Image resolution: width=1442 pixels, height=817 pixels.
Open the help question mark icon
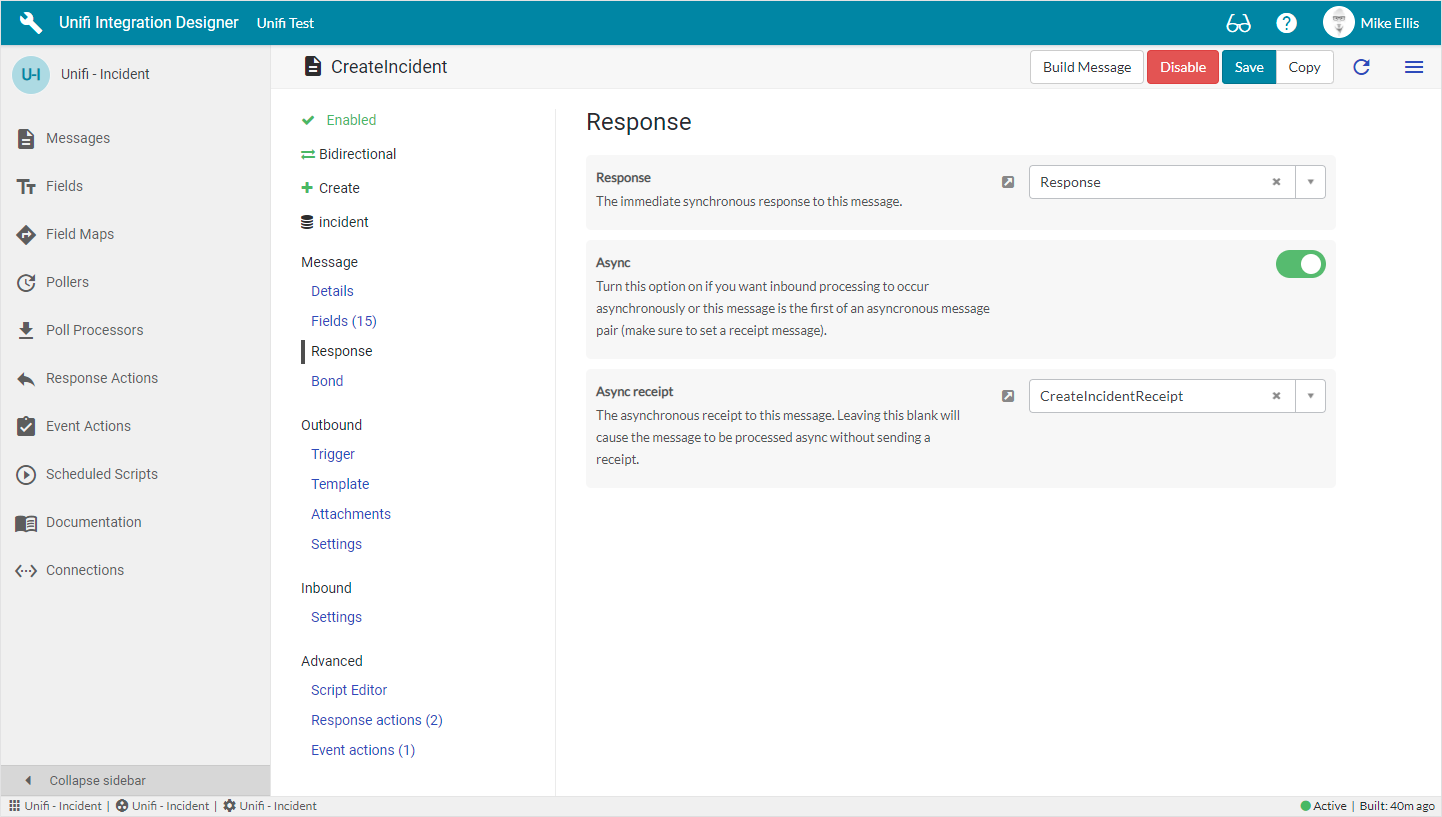coord(1286,23)
